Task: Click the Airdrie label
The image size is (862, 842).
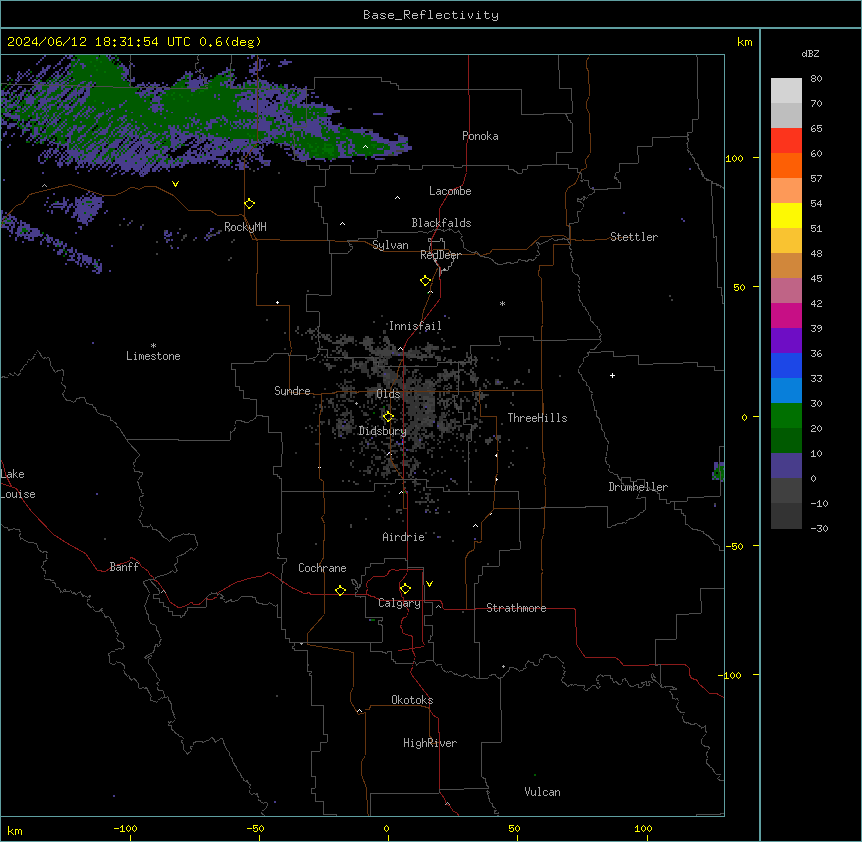Action: point(404,537)
